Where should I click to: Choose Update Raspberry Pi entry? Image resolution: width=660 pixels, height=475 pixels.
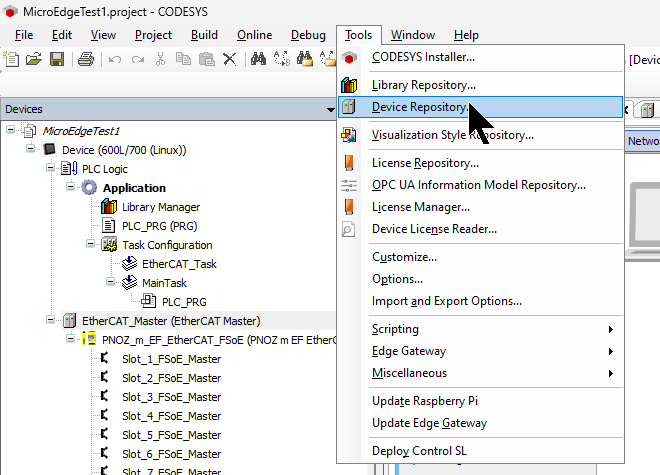(480, 401)
